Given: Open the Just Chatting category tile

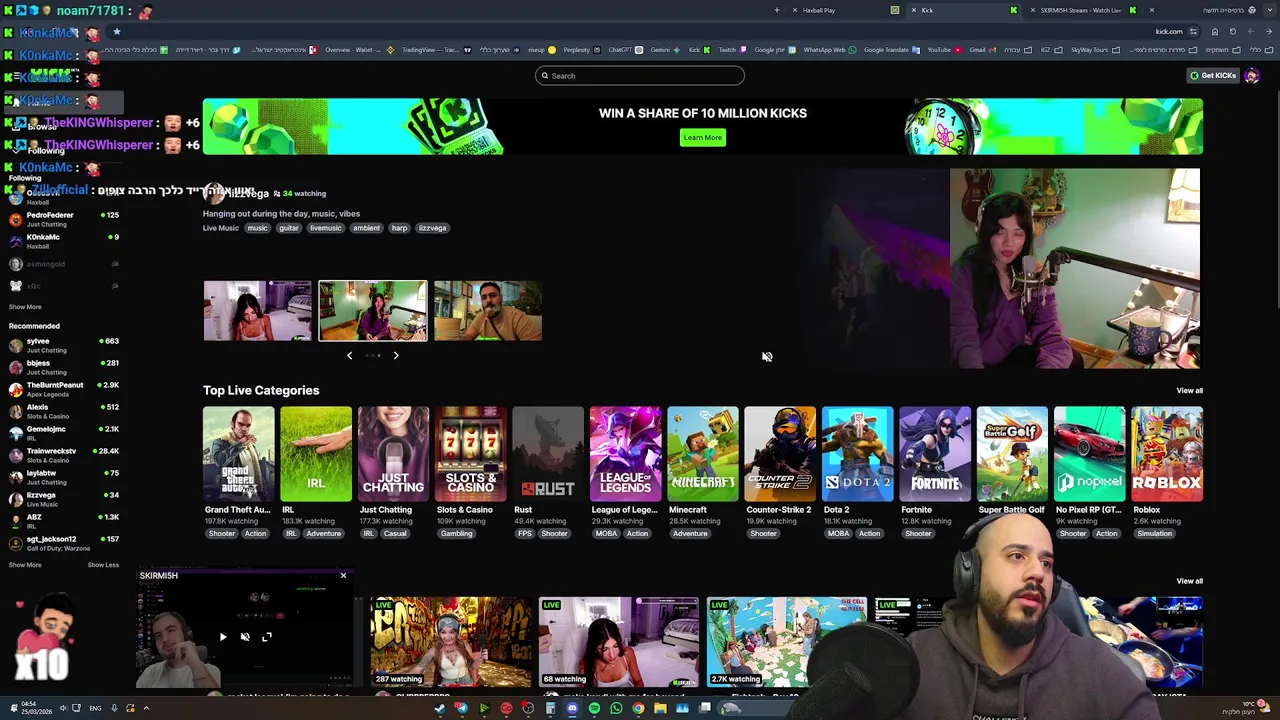Looking at the screenshot, I should click(393, 453).
